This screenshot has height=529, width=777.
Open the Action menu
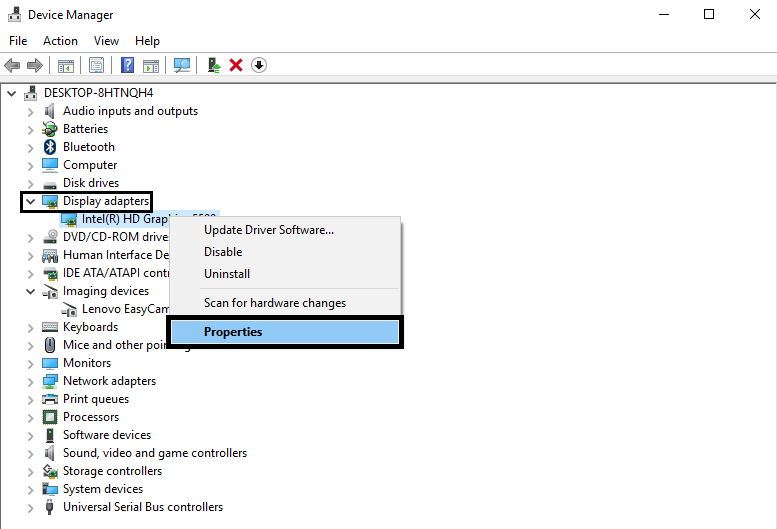pyautogui.click(x=60, y=41)
